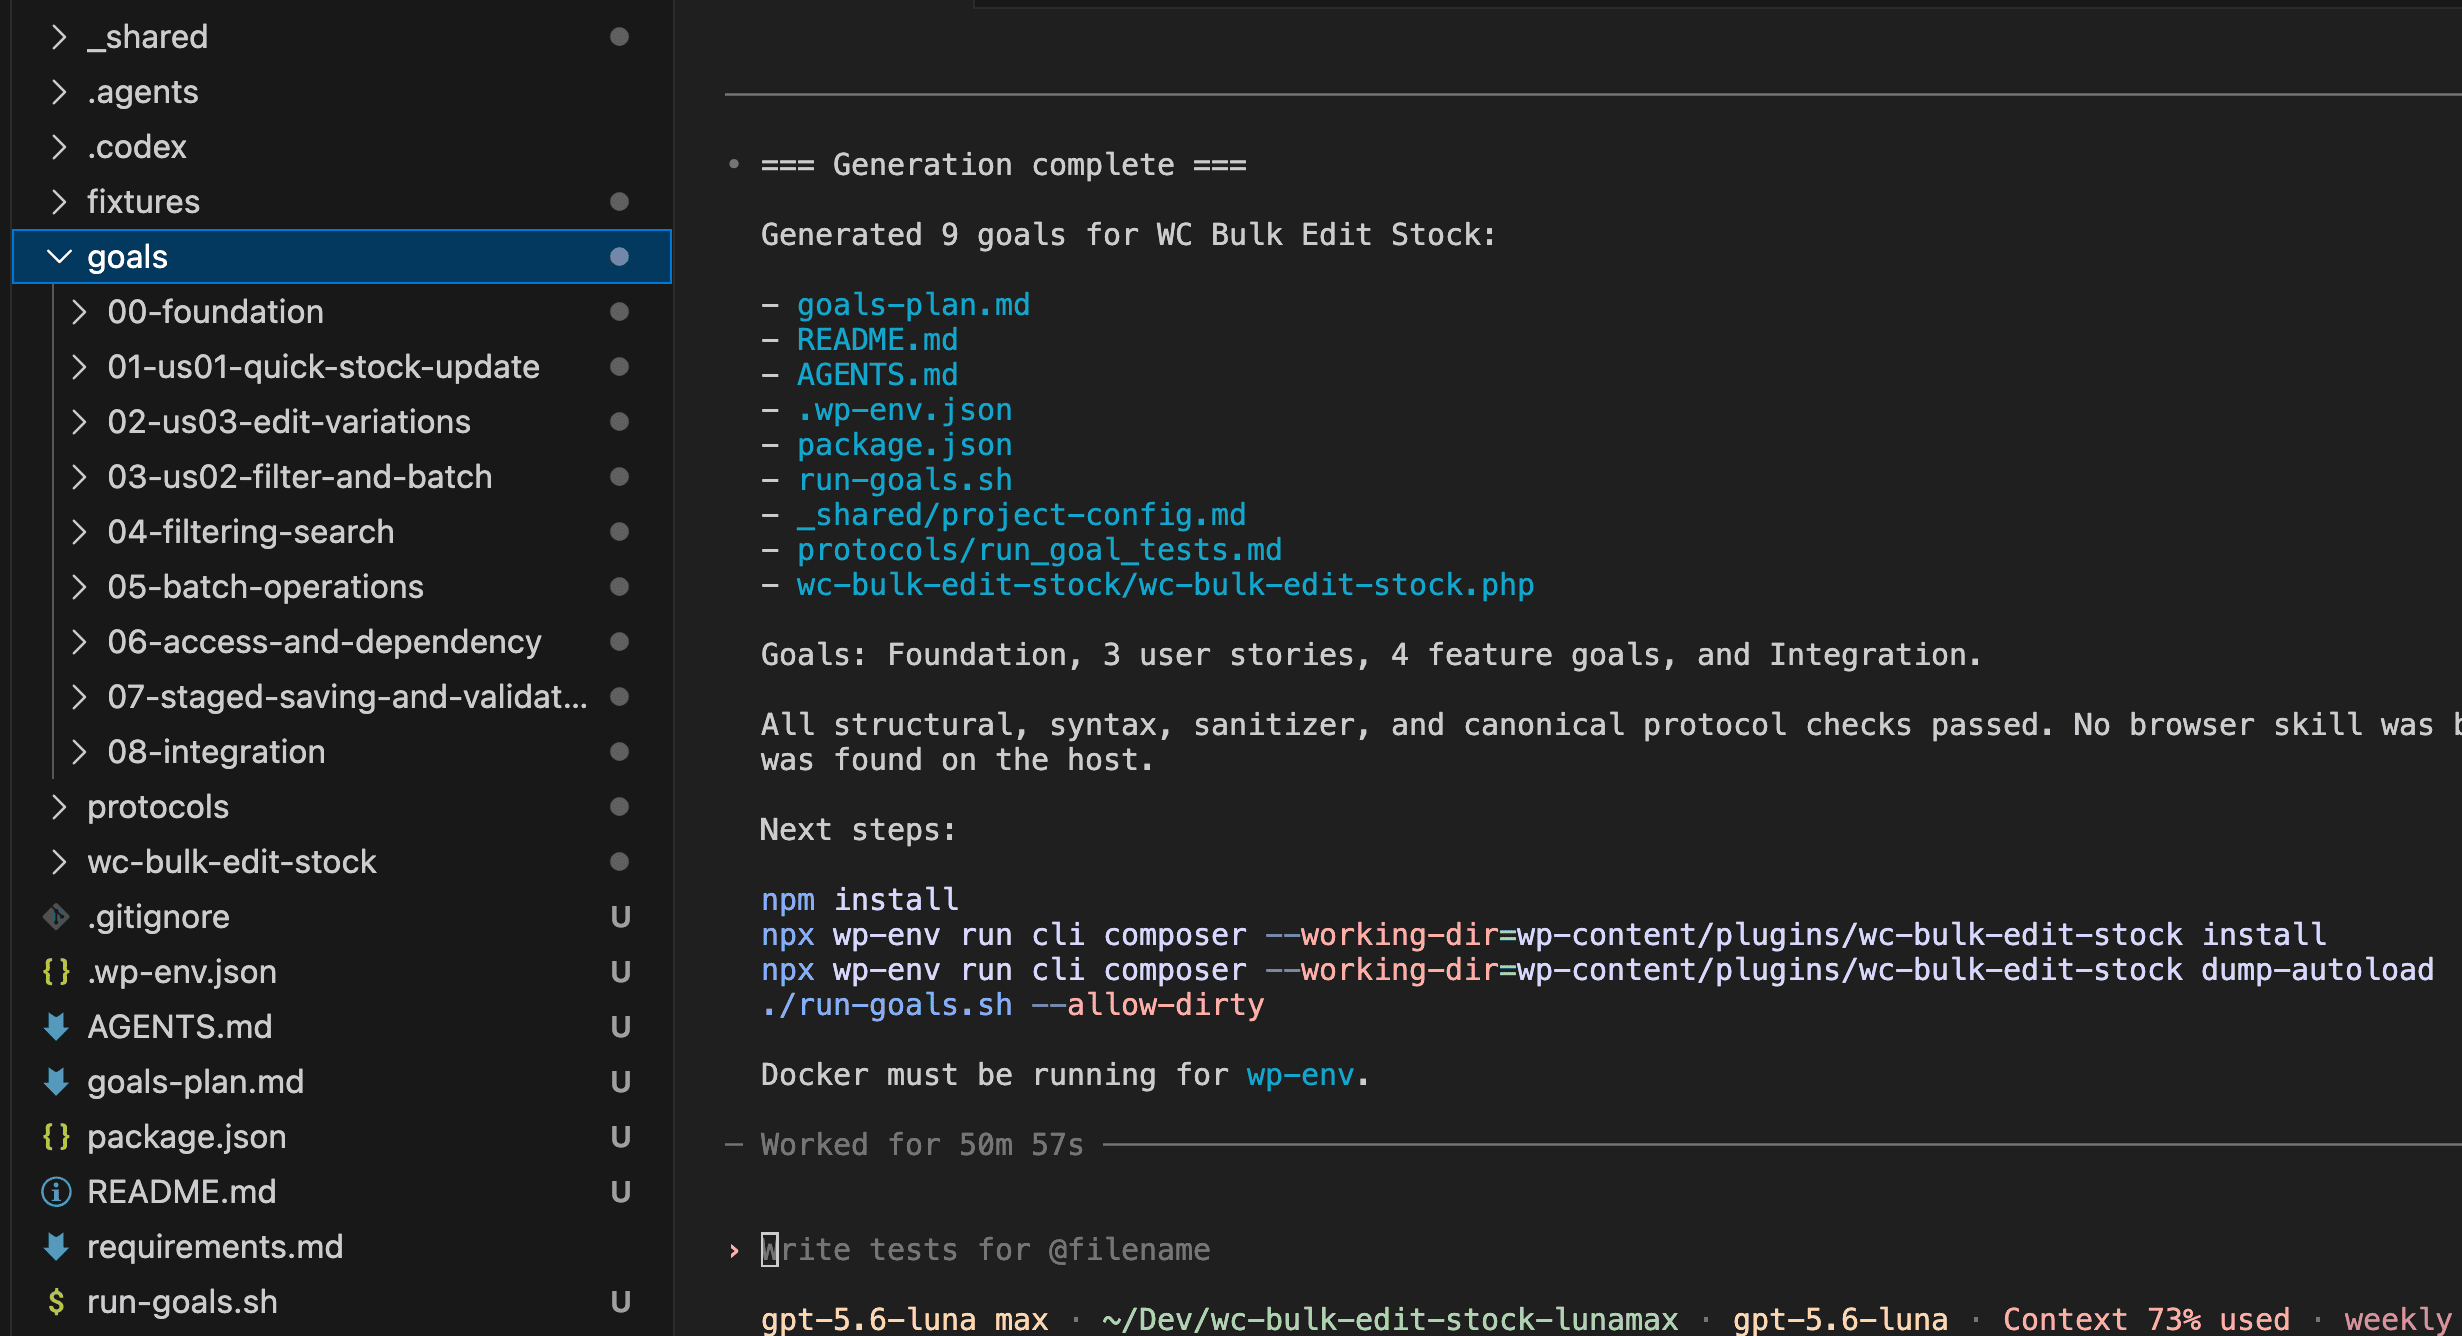Expand the protocols folder chevron
The width and height of the screenshot is (2462, 1336).
click(x=59, y=807)
